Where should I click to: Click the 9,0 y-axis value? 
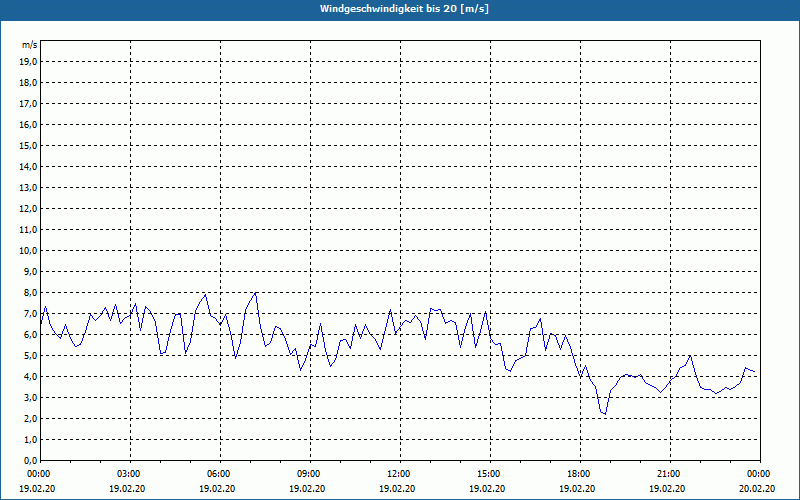(x=31, y=271)
